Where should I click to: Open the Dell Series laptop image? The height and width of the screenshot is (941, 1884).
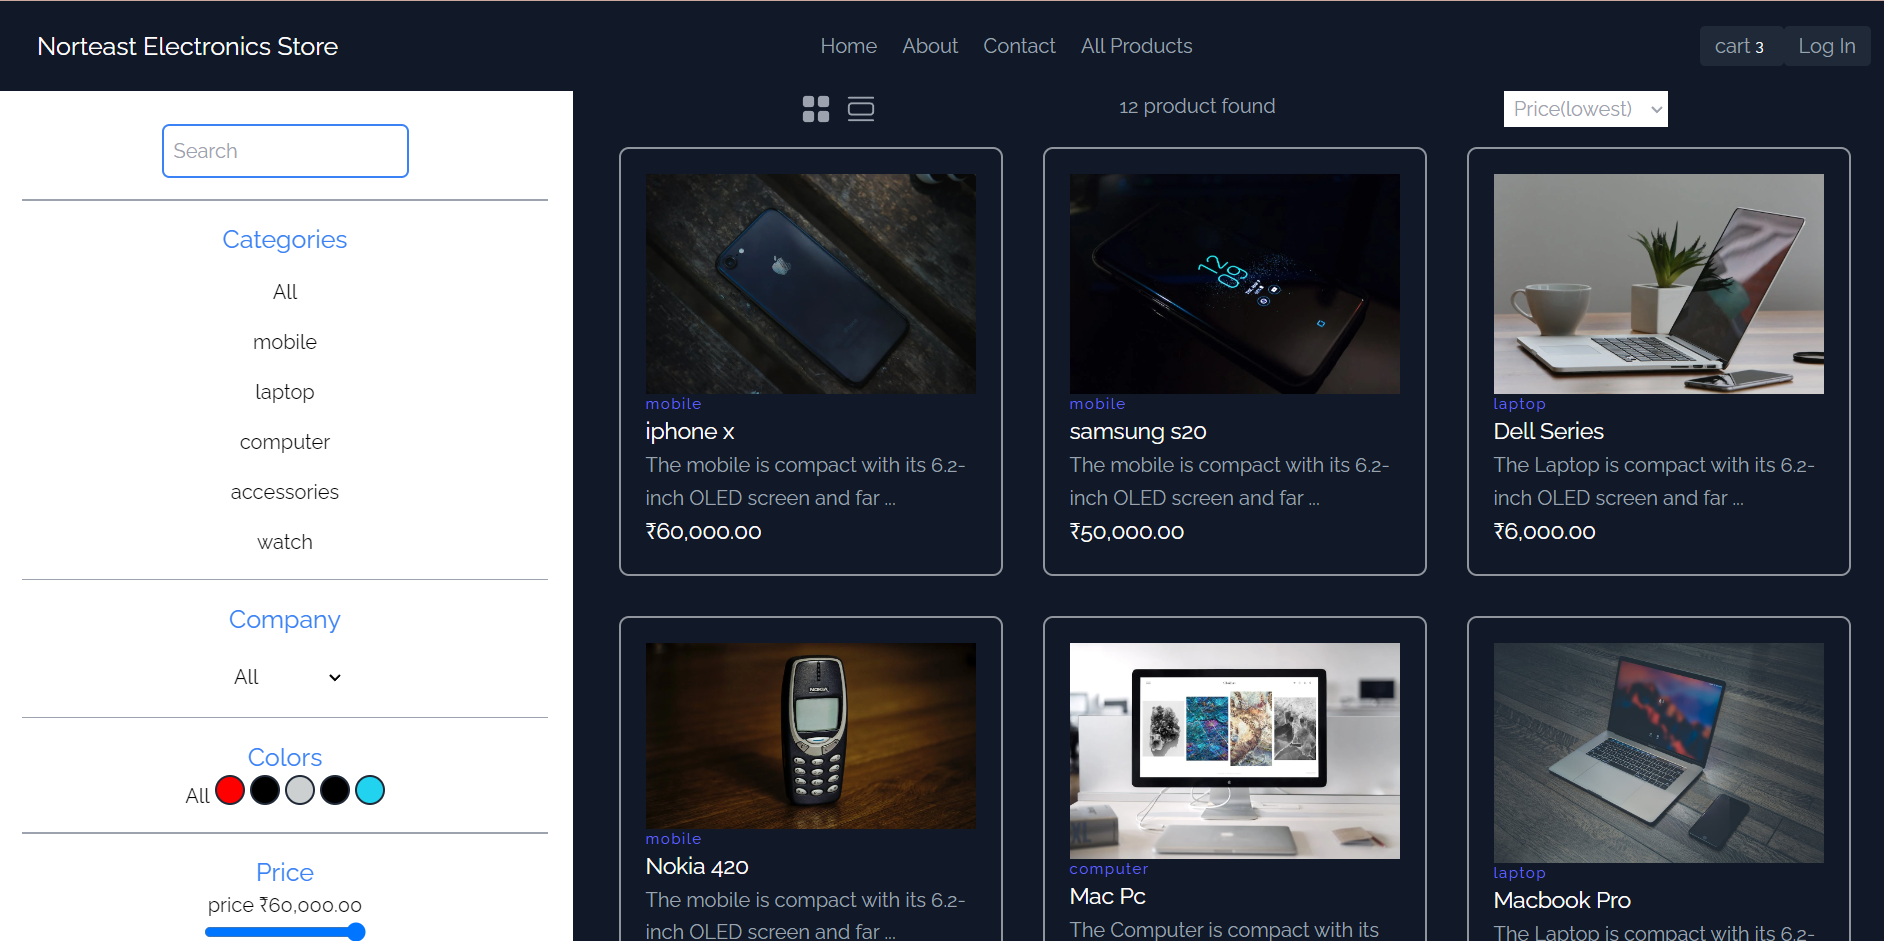pos(1658,284)
